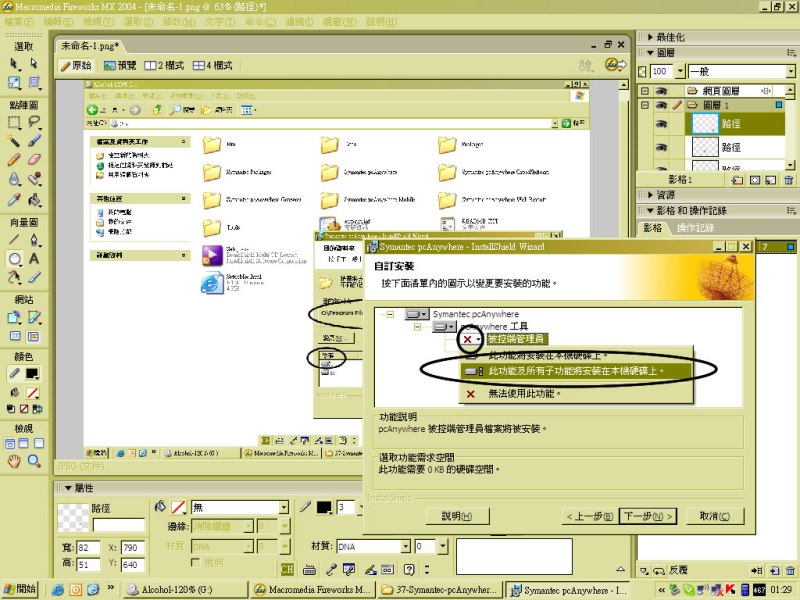Open the enabled 材質 DNA texture dropdown
Screen dimensions: 800x600
click(406, 547)
